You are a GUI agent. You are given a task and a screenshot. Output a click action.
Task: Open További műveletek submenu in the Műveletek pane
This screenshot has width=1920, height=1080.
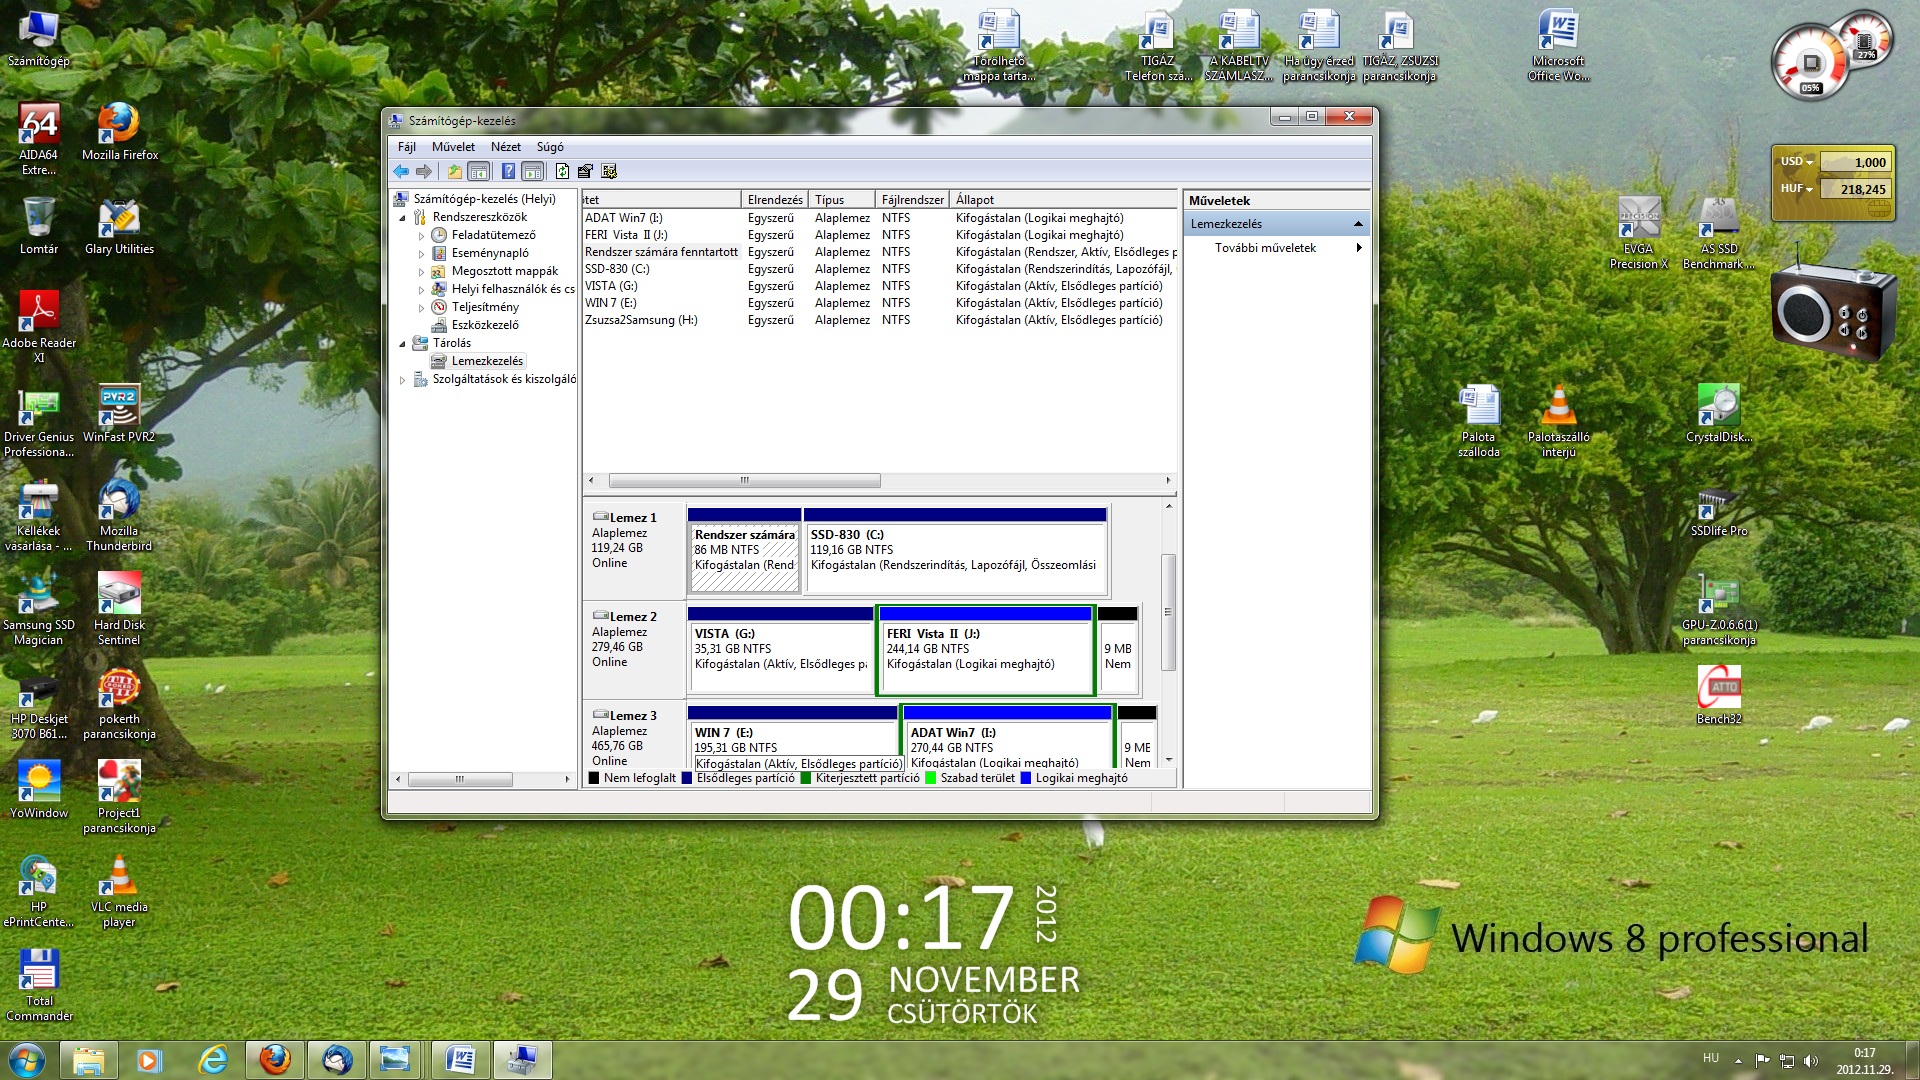click(x=1275, y=248)
